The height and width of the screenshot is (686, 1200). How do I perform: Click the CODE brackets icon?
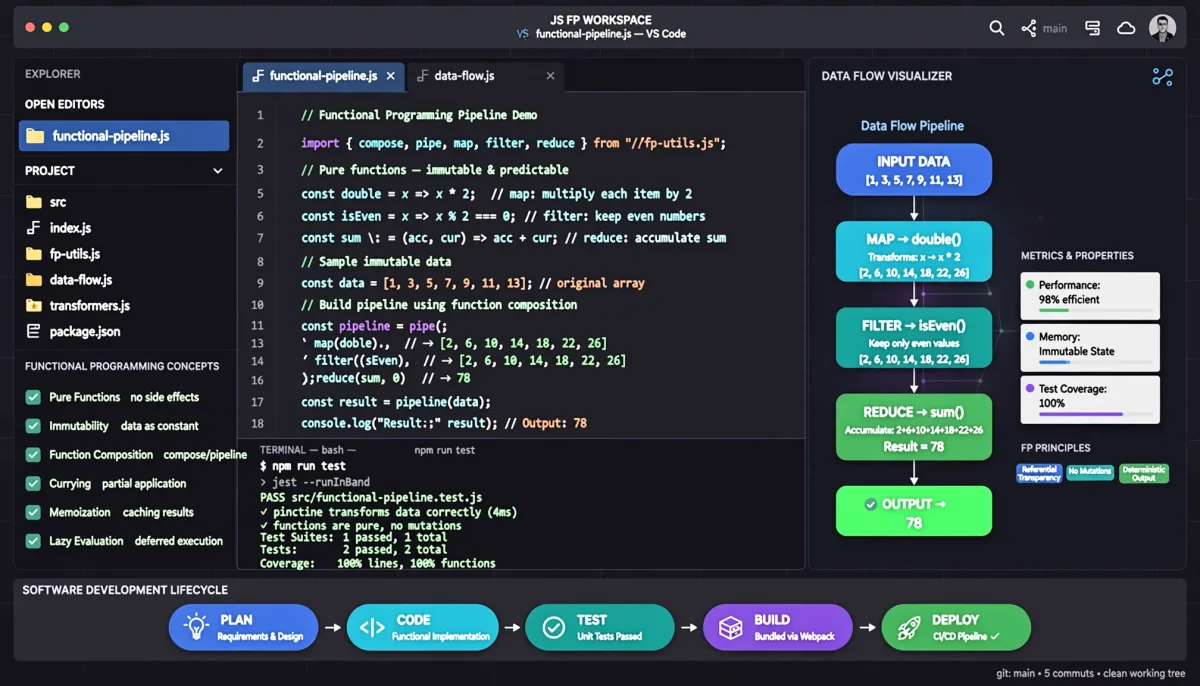pos(372,628)
